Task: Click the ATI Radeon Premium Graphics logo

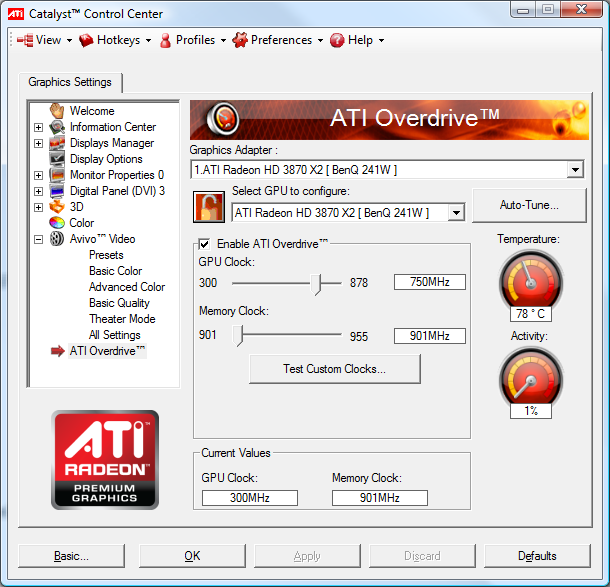Action: click(105, 460)
